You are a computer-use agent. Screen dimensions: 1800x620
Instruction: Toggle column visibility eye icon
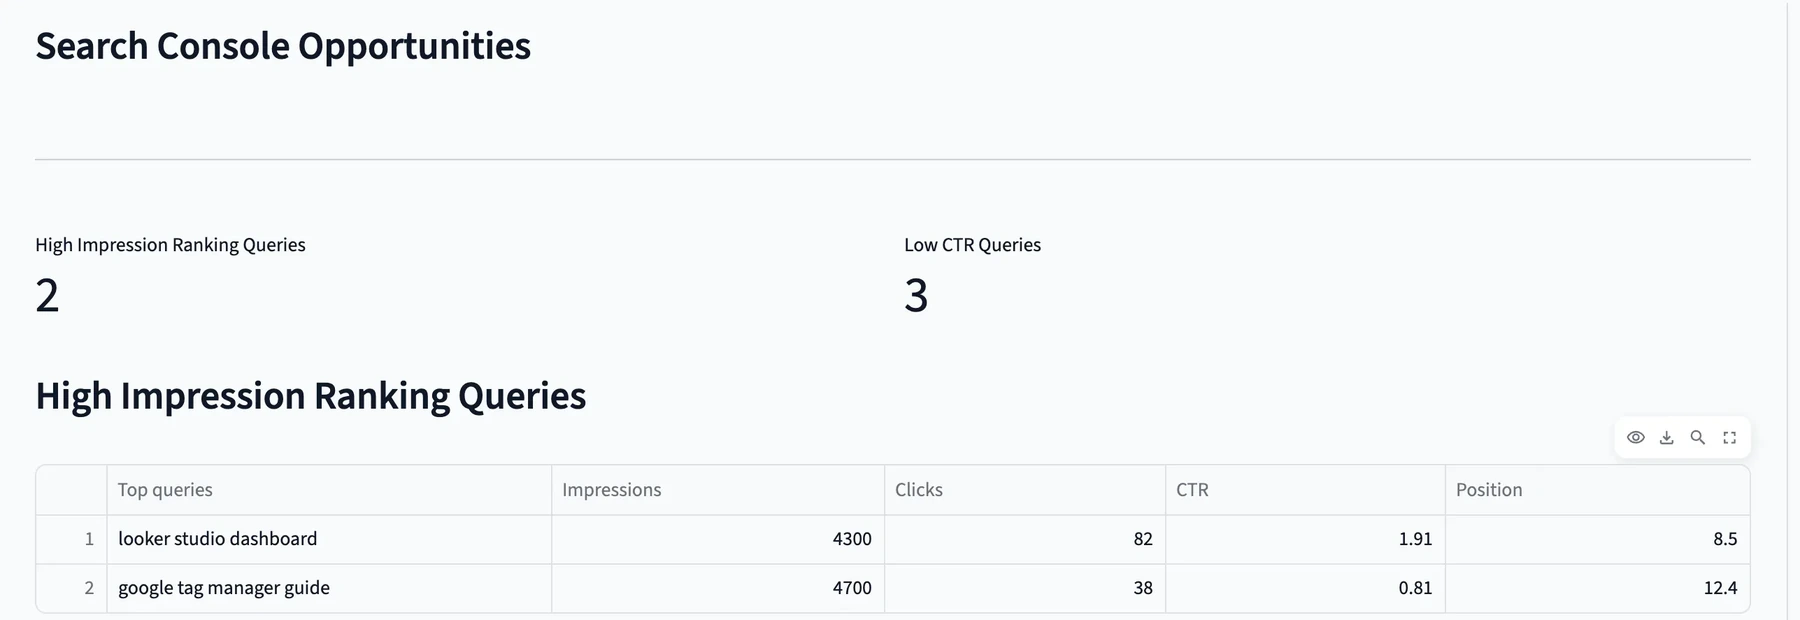tap(1635, 438)
